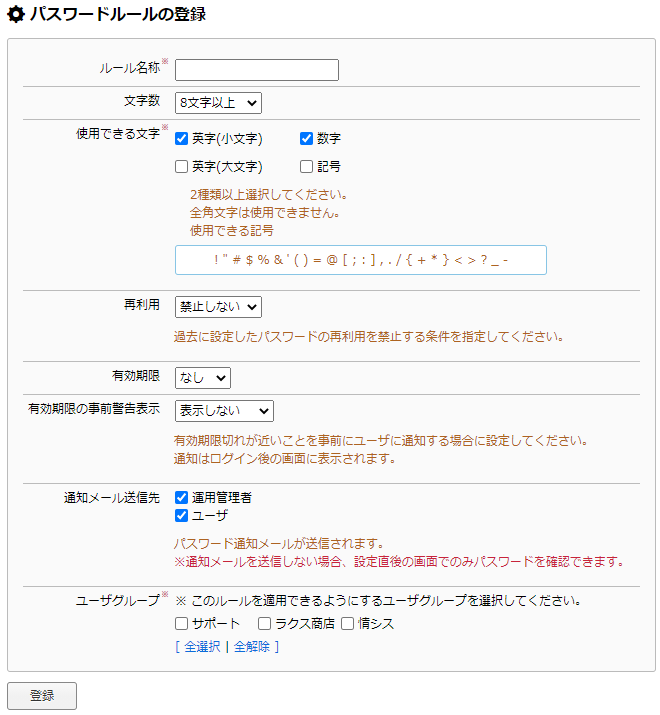The image size is (660, 715).
Task: Focus the ルール名称 text field
Action: pos(257,70)
